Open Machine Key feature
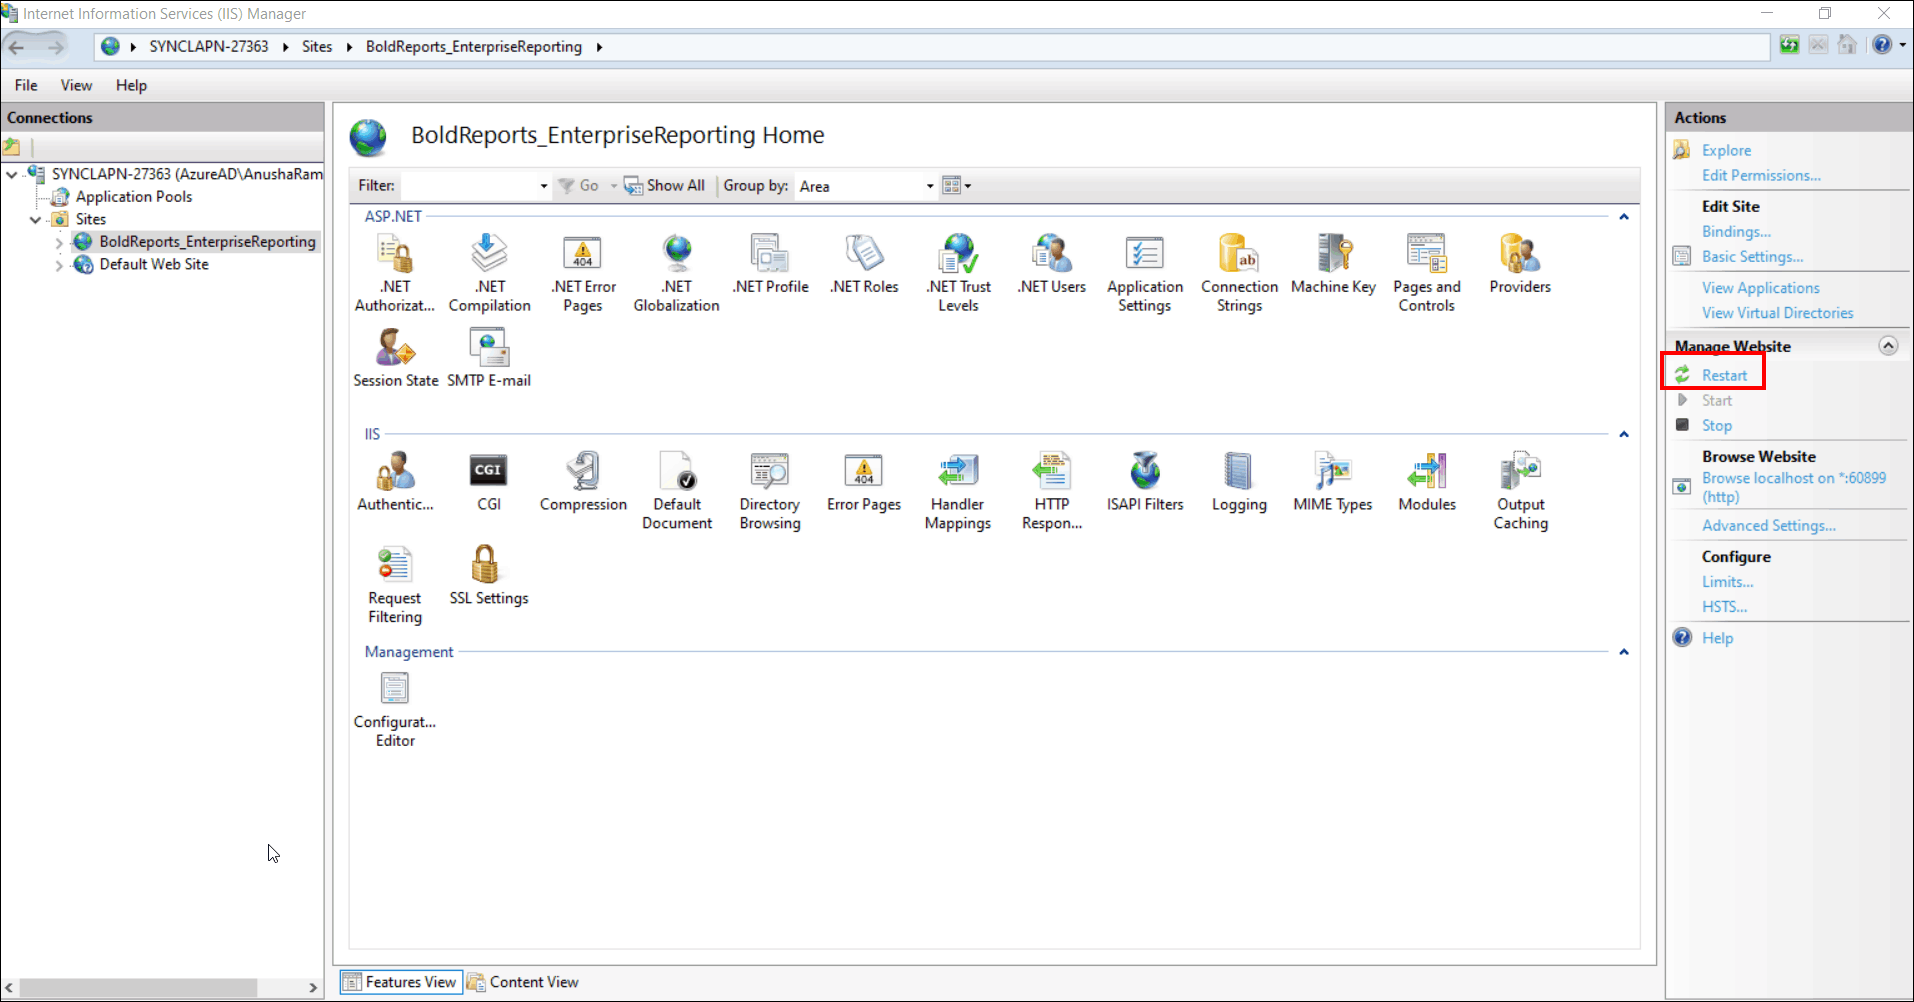The width and height of the screenshot is (1914, 1002). coord(1333,264)
